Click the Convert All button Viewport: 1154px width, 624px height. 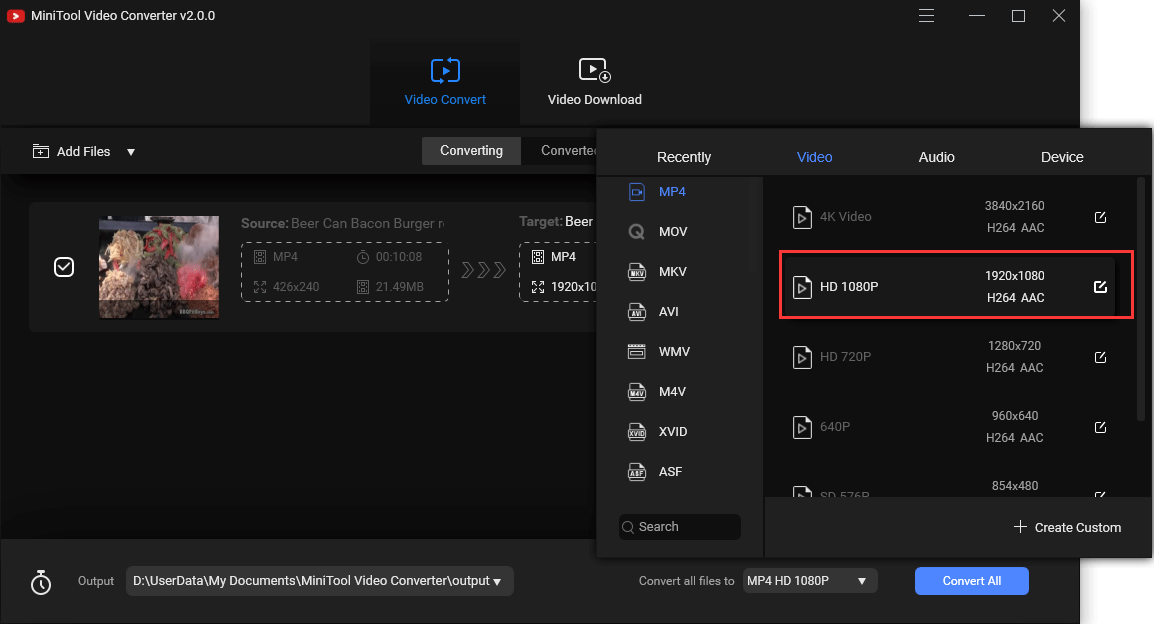tap(971, 581)
